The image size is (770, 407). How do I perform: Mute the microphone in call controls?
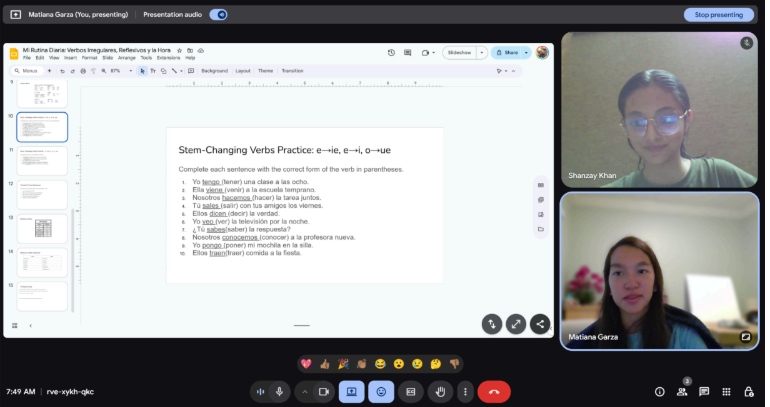pyautogui.click(x=280, y=392)
